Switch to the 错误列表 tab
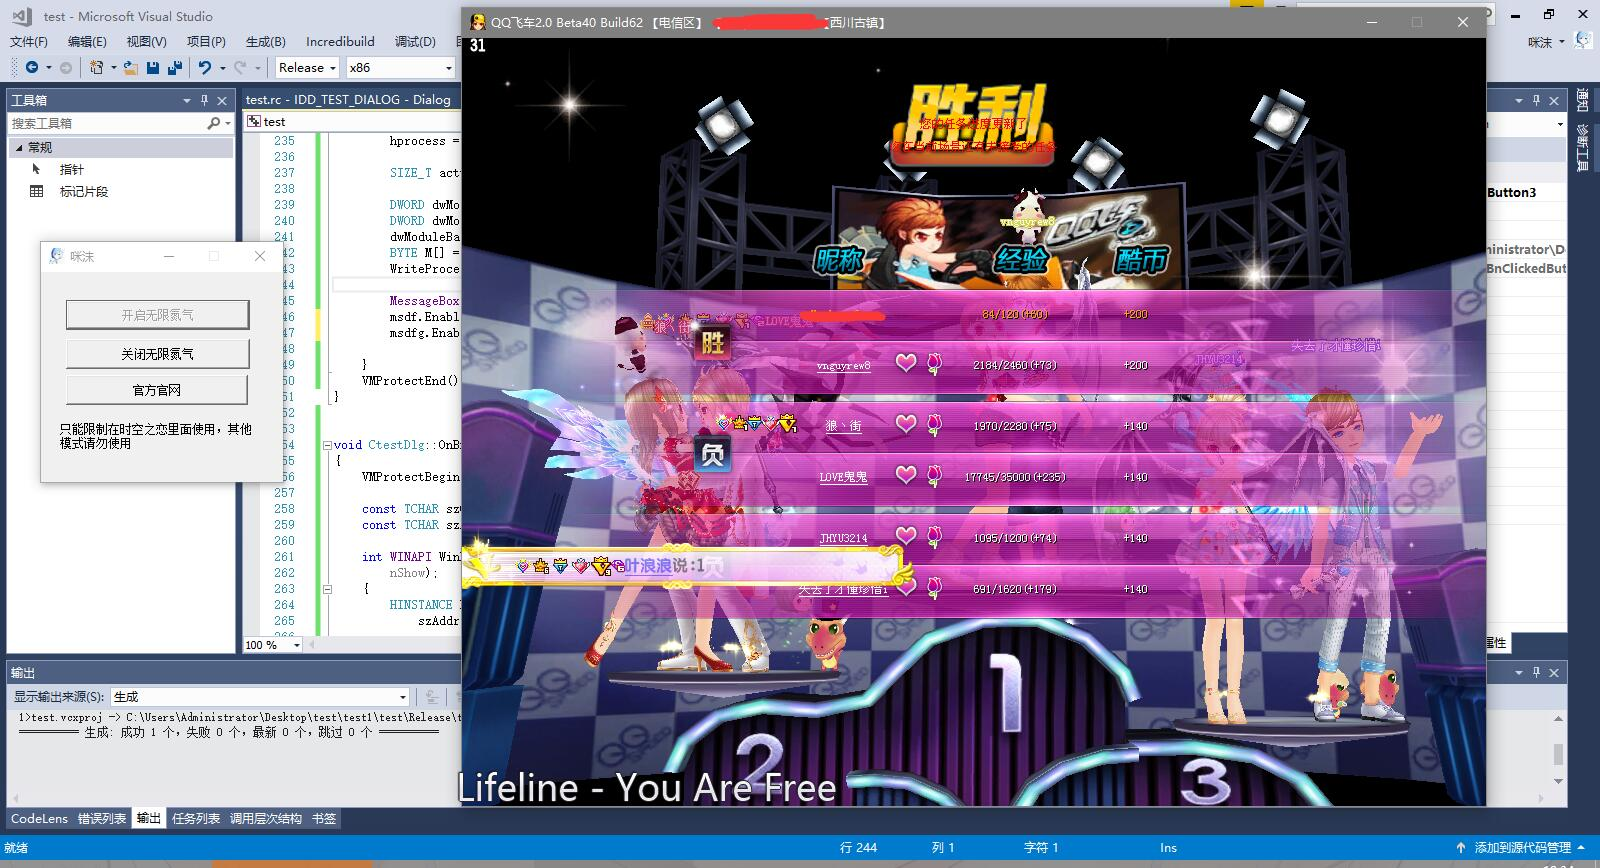1600x868 pixels. coord(103,818)
